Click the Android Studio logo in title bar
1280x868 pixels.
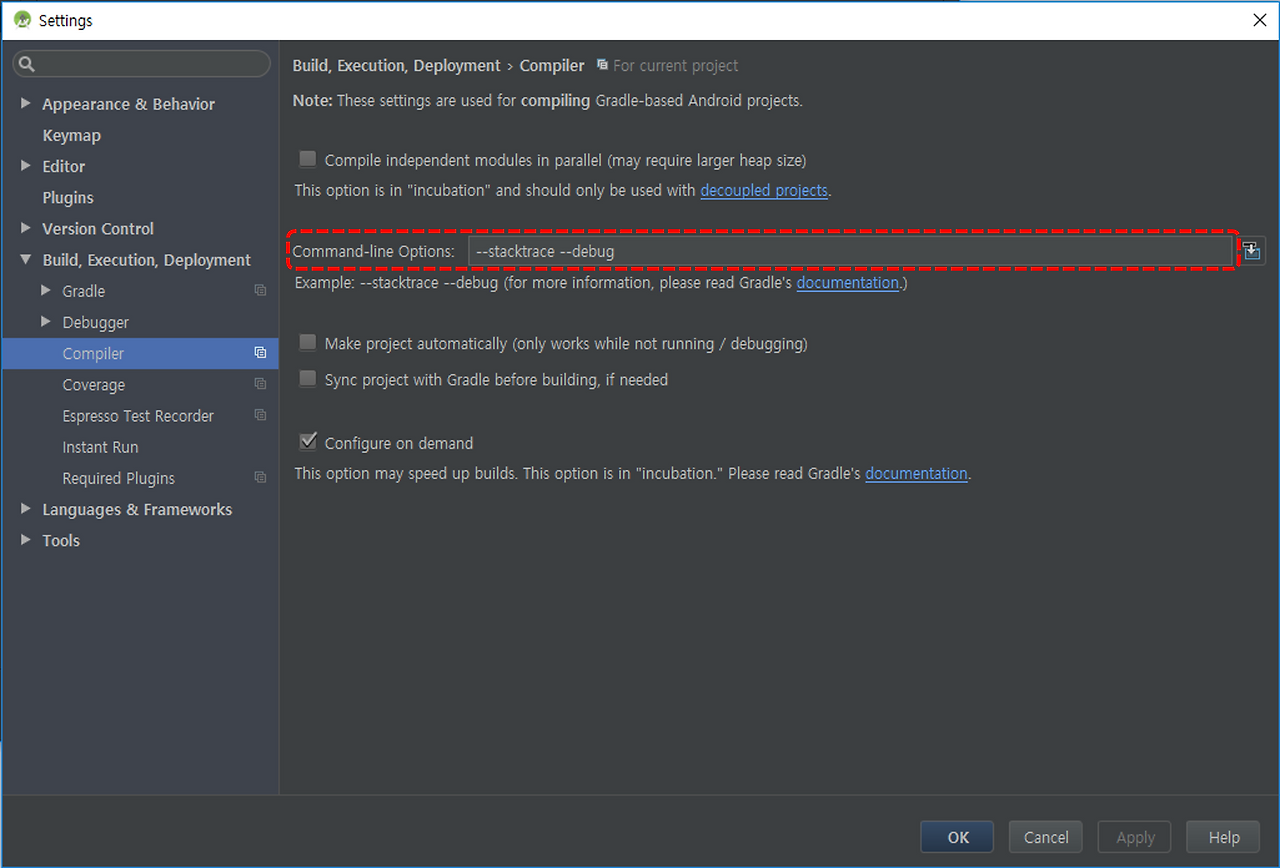(x=22, y=19)
